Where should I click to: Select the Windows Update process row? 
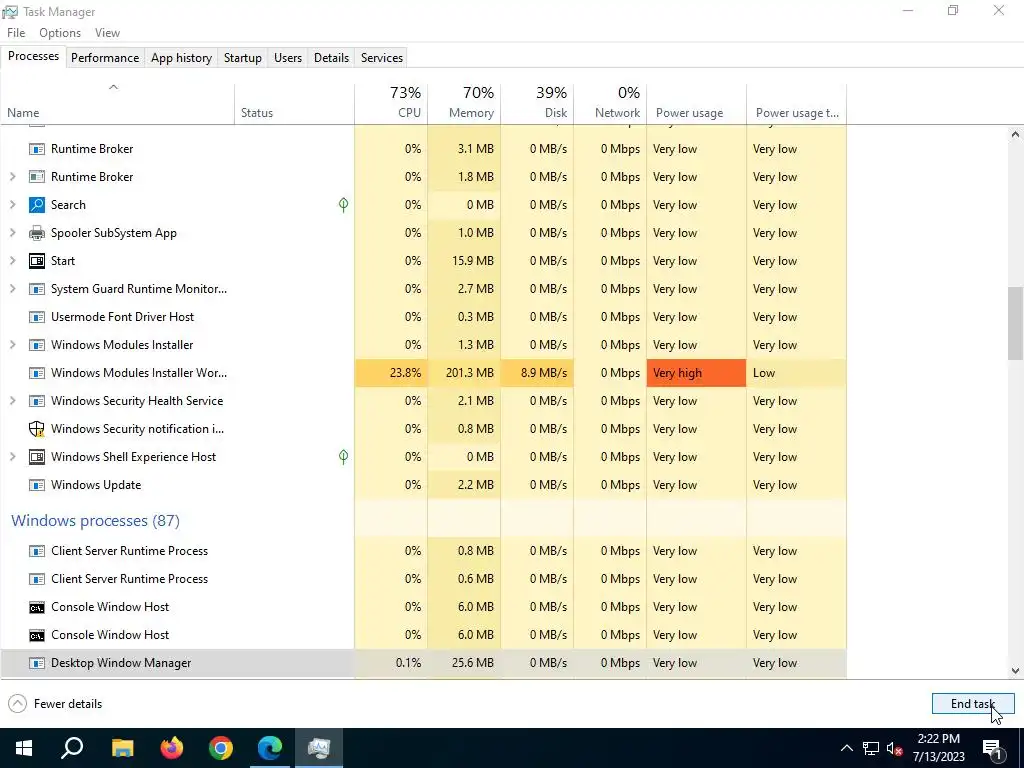coord(423,485)
